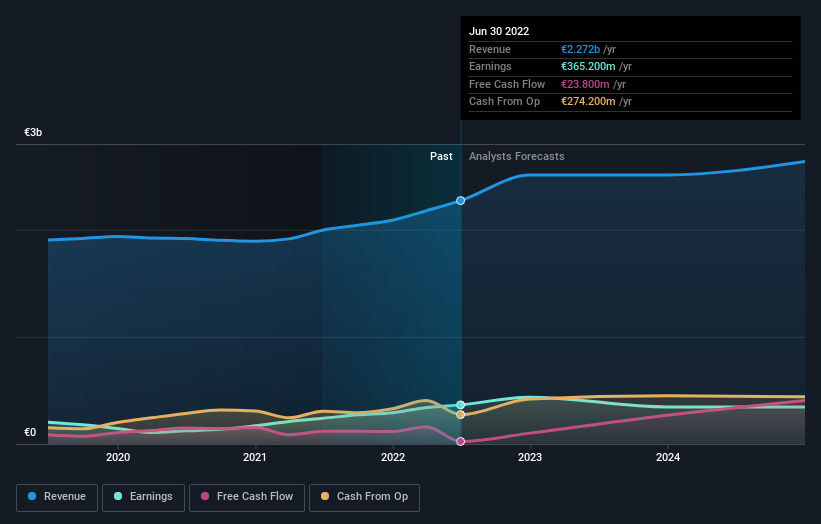Click the 2020 x-axis label

click(118, 457)
